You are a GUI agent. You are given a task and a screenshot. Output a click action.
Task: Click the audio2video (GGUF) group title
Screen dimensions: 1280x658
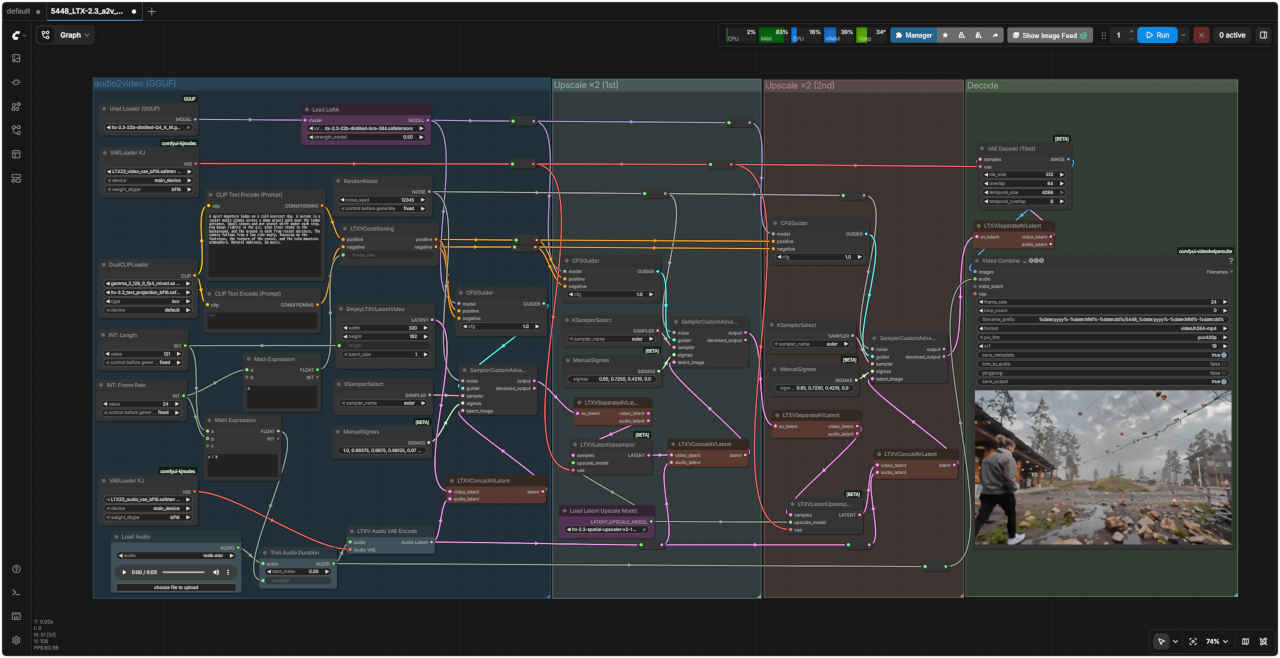(134, 84)
